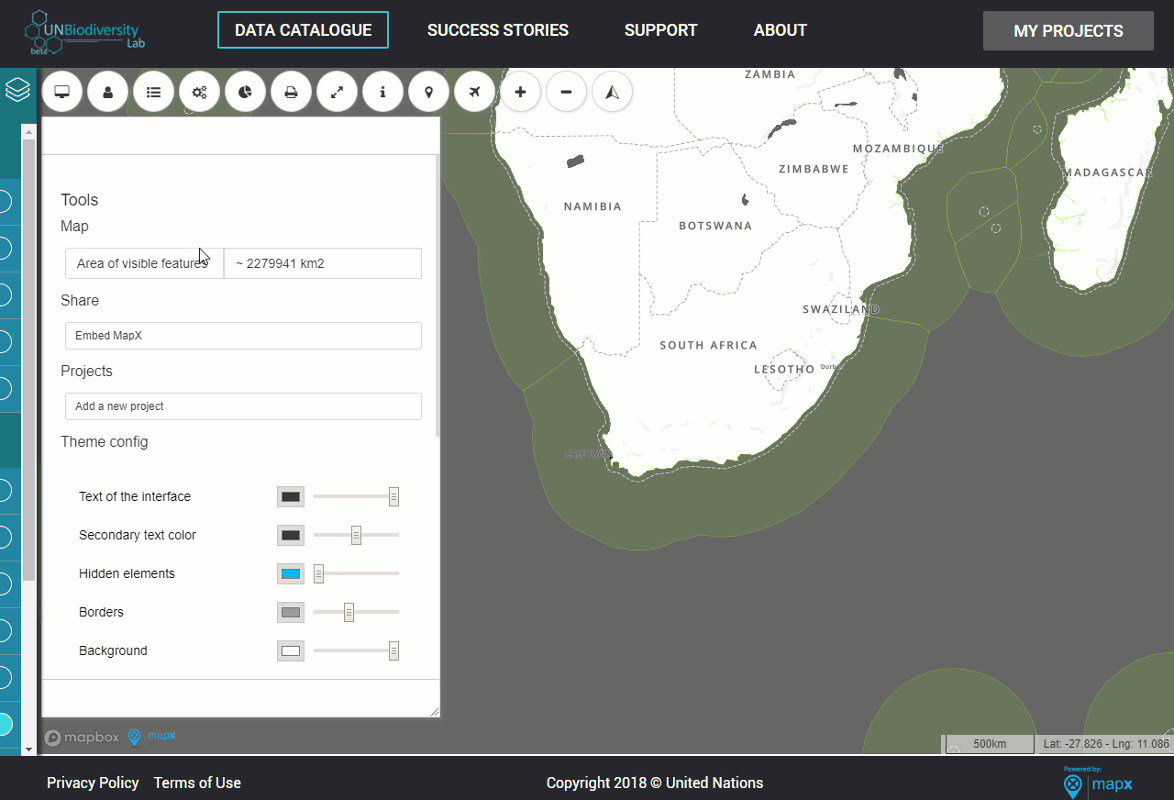Click the north arrow compass icon
The image size is (1174, 800).
tap(612, 92)
